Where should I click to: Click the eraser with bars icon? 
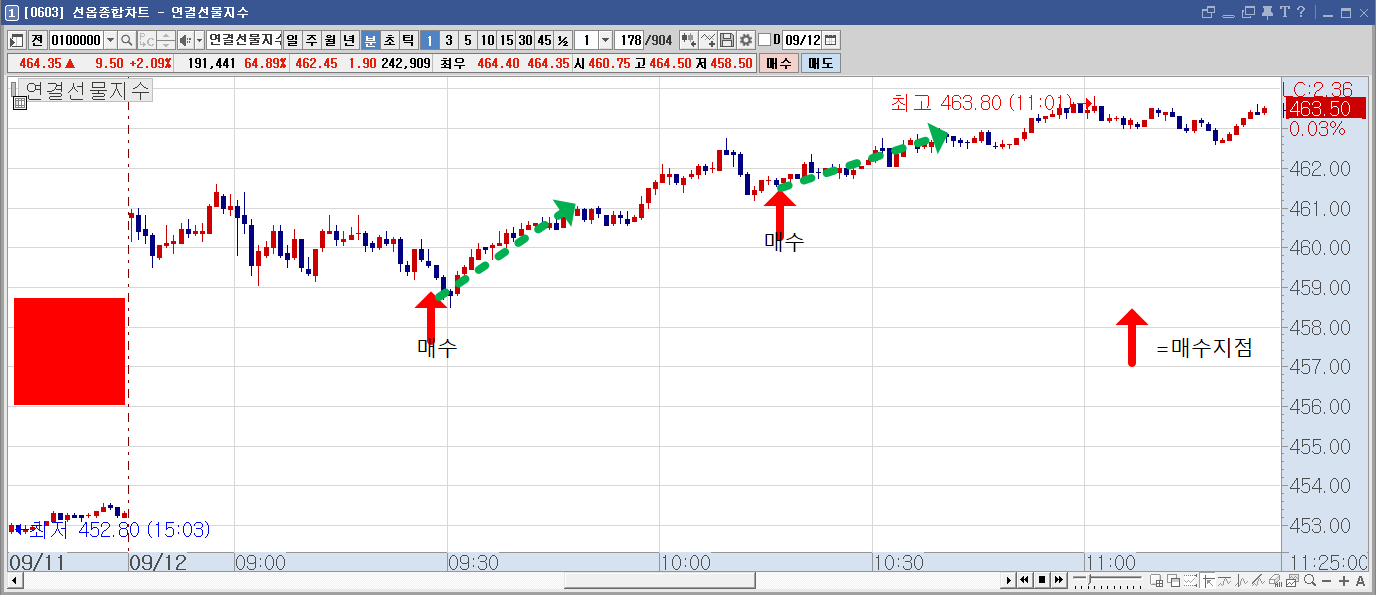point(1275,580)
